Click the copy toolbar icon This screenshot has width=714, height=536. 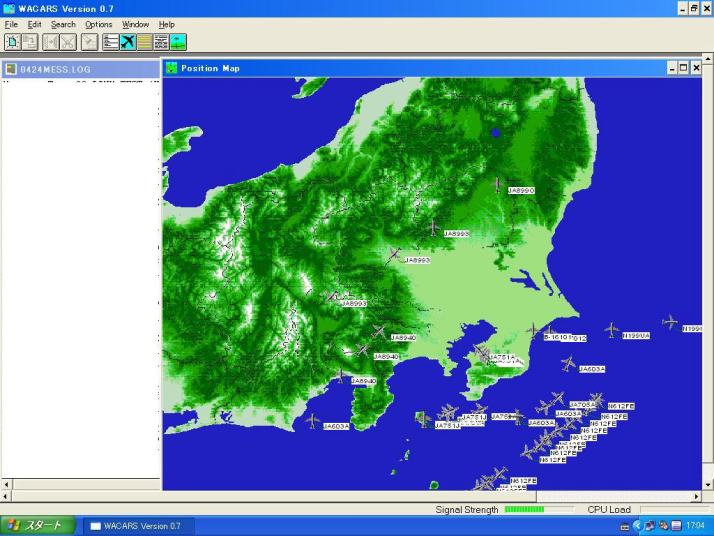click(29, 42)
